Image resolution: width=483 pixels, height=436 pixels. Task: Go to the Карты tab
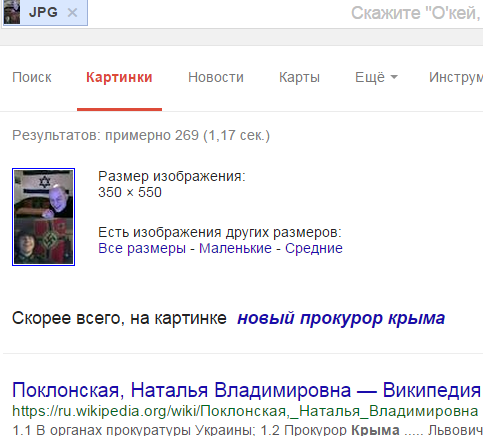click(299, 77)
